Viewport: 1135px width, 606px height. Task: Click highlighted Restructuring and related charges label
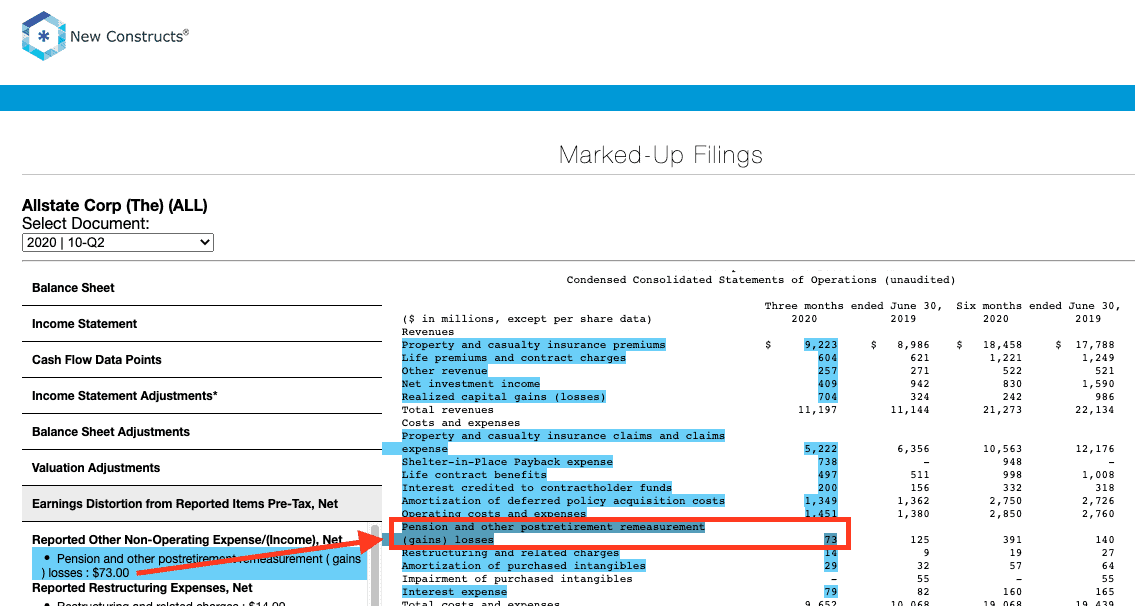[510, 553]
